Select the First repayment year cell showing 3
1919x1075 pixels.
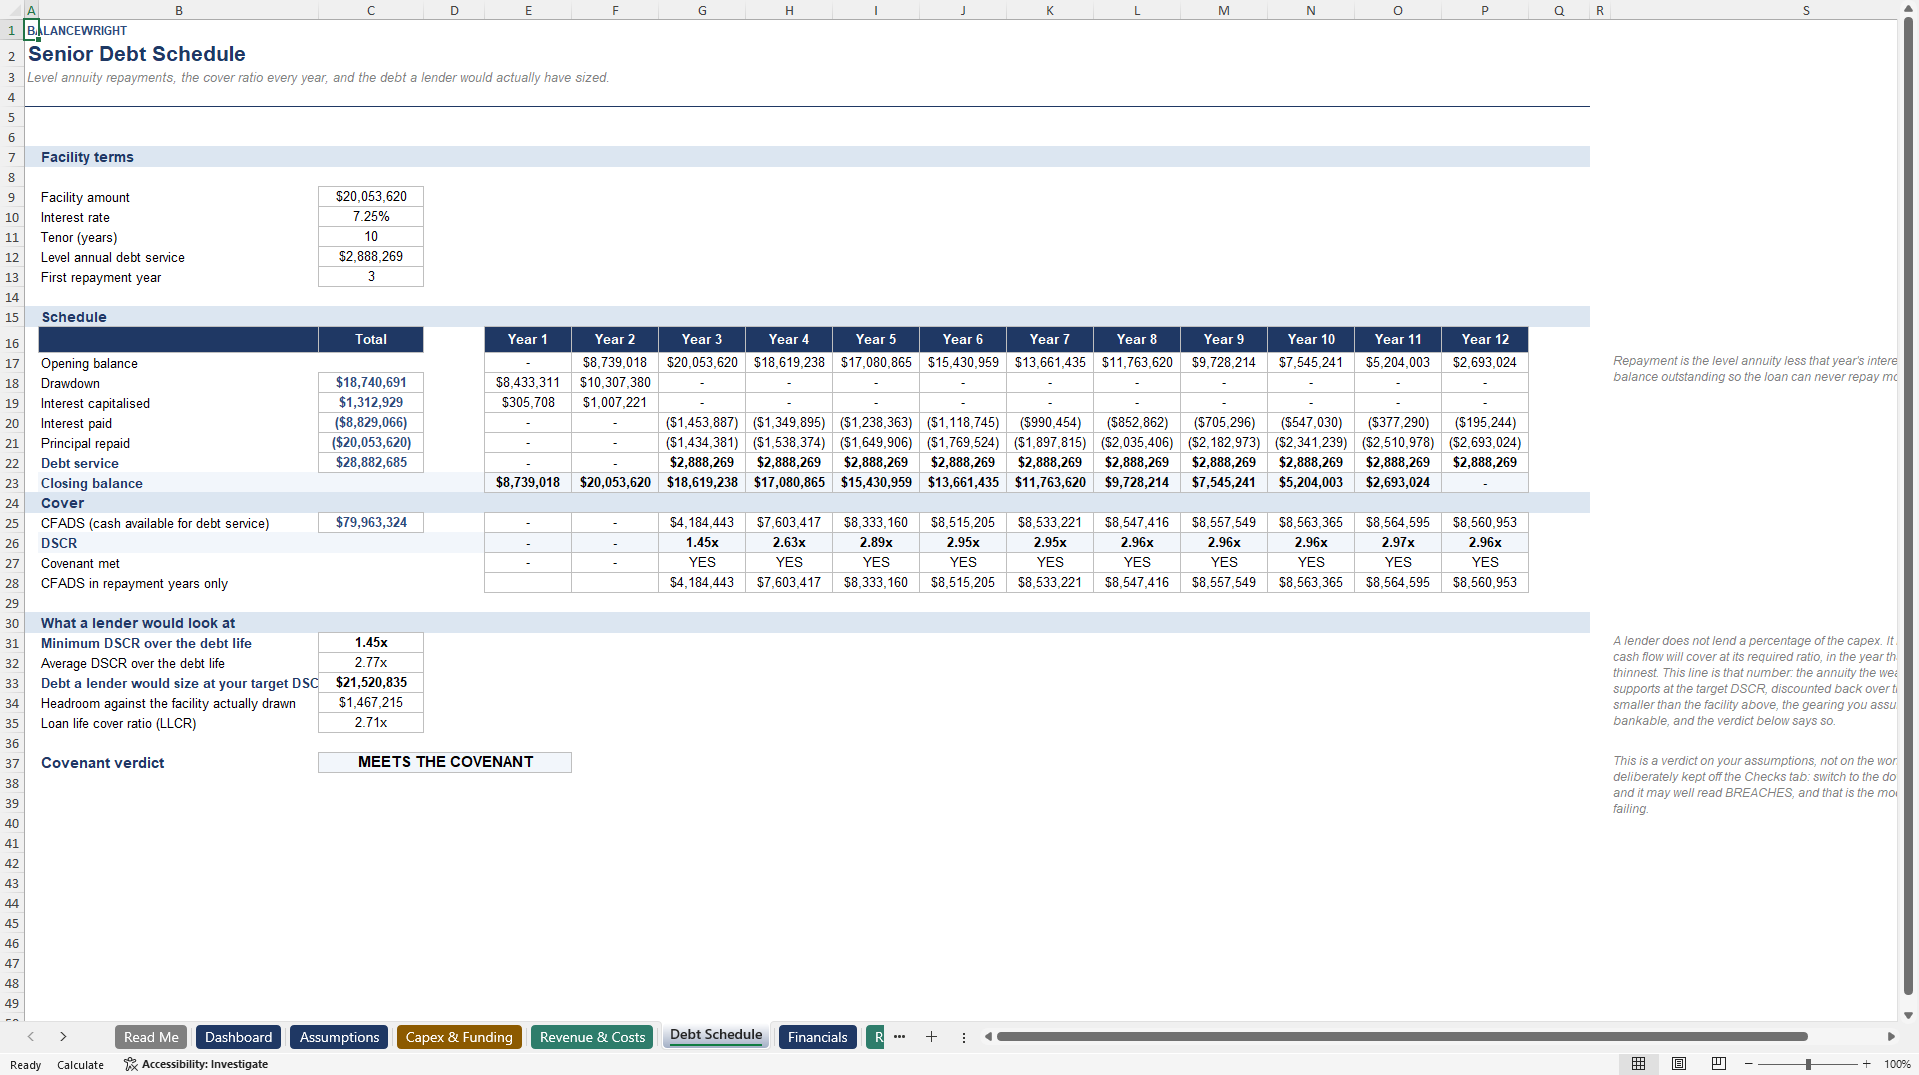tap(371, 277)
